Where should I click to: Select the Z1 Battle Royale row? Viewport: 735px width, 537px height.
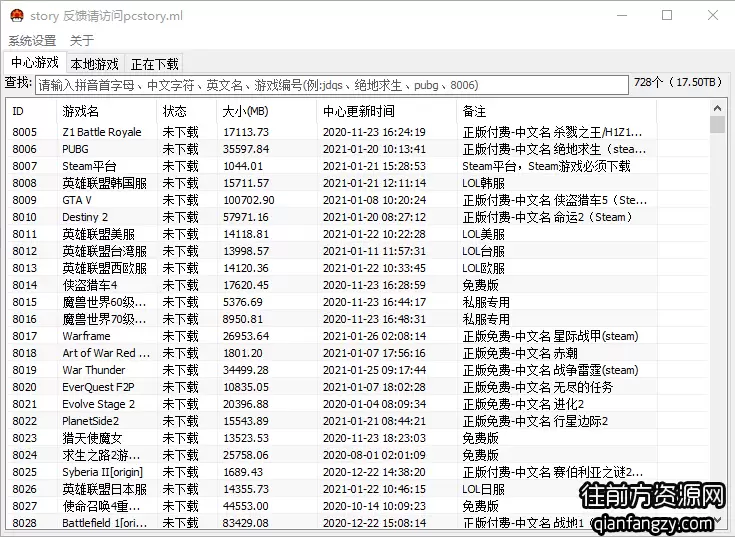(358, 132)
